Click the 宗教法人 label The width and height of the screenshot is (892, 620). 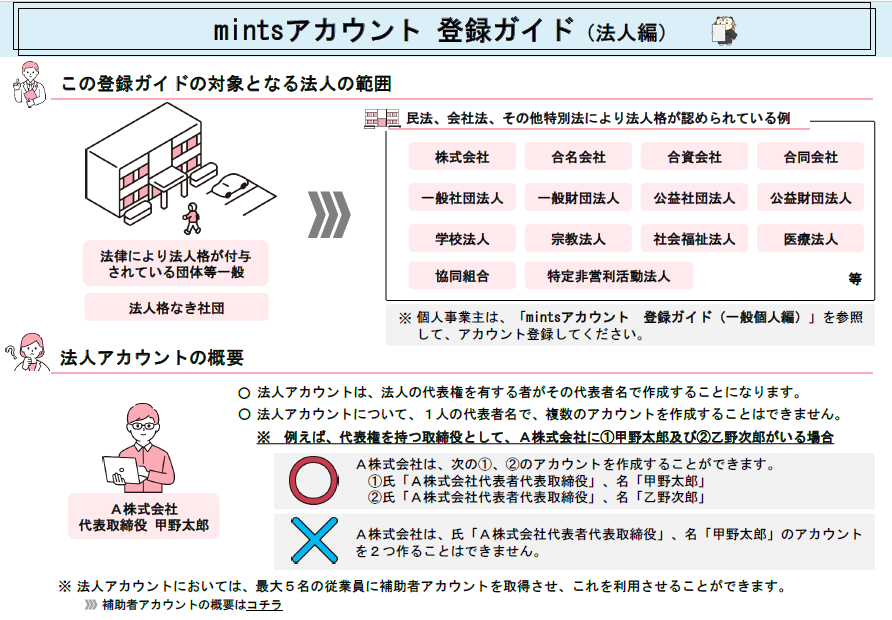click(x=578, y=238)
